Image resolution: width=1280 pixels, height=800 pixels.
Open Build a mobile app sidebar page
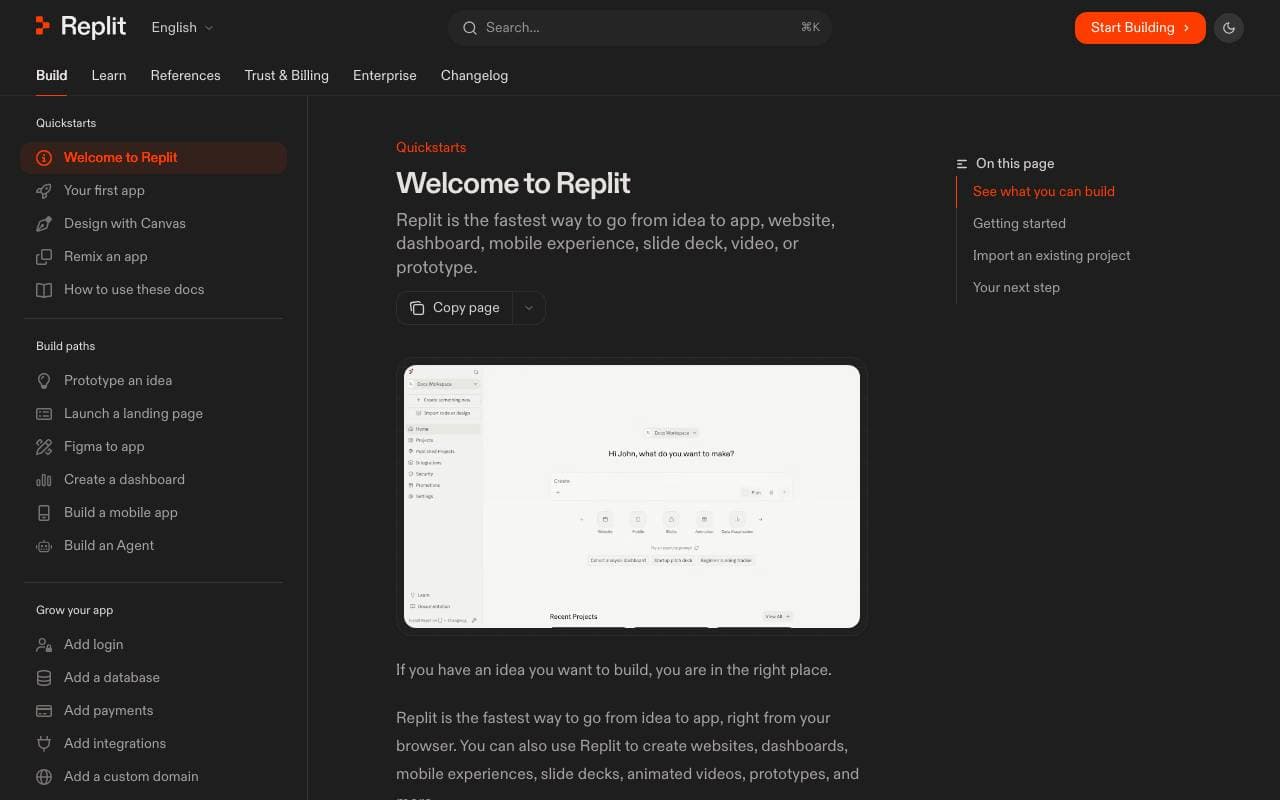pyautogui.click(x=154, y=513)
